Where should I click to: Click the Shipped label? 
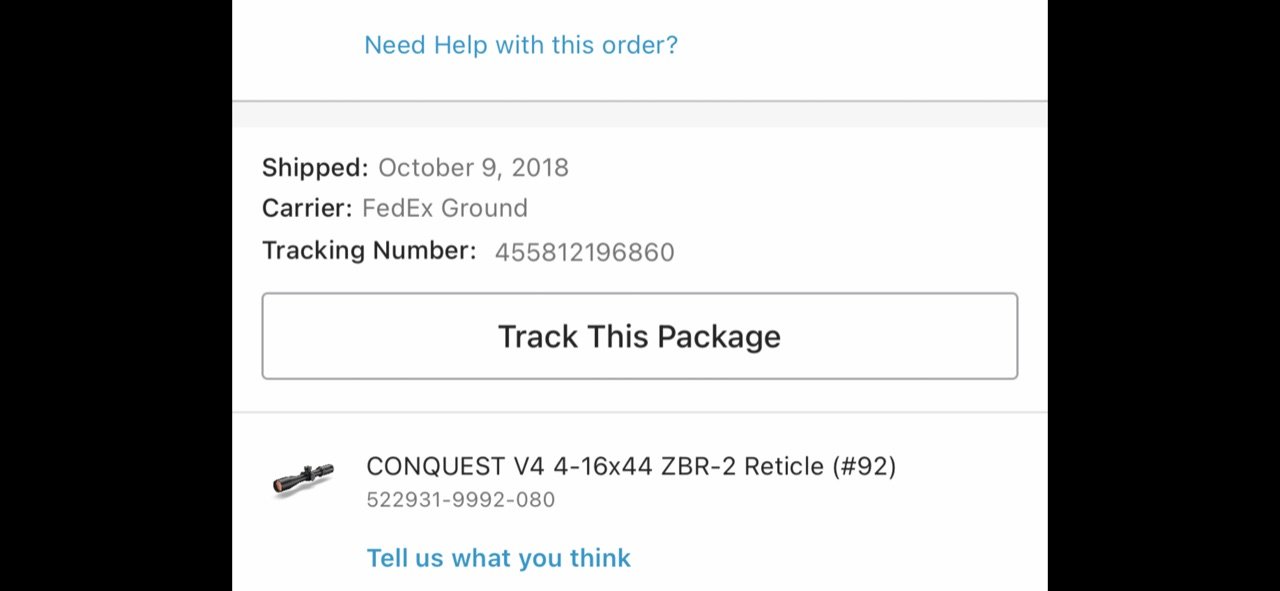pos(315,167)
